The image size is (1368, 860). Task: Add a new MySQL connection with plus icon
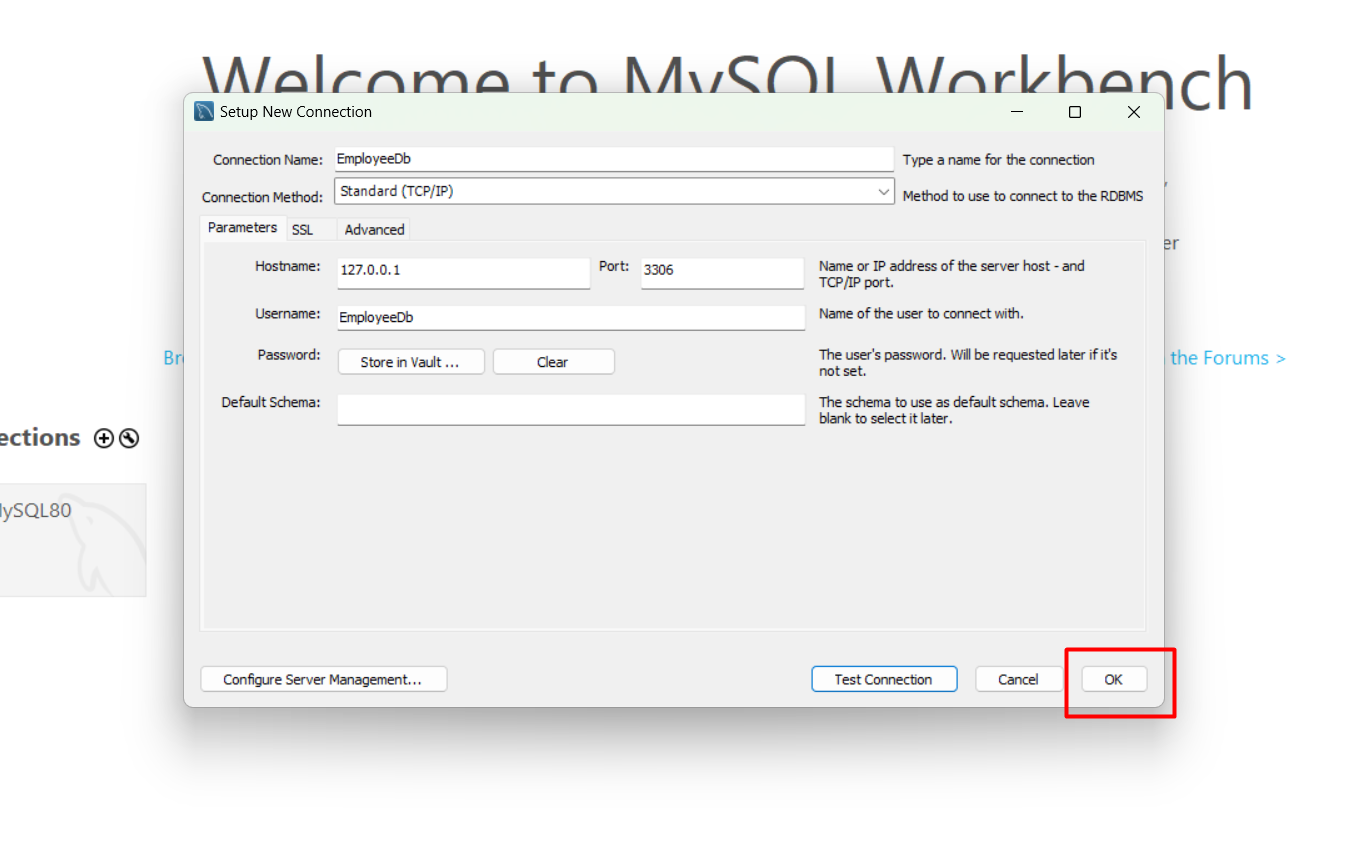click(x=103, y=438)
